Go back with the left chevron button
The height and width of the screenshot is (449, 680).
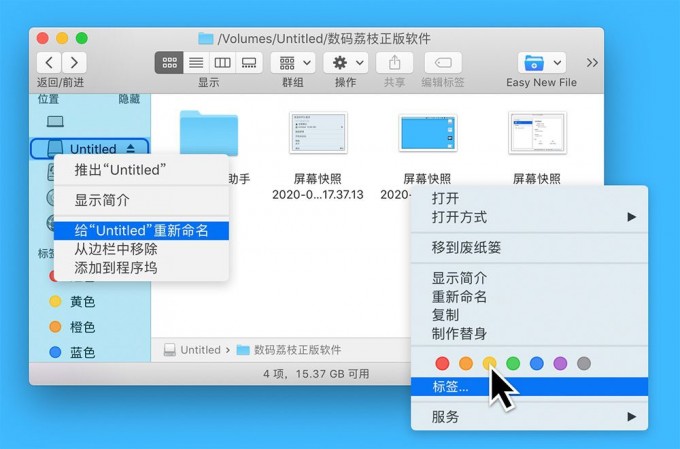[49, 63]
